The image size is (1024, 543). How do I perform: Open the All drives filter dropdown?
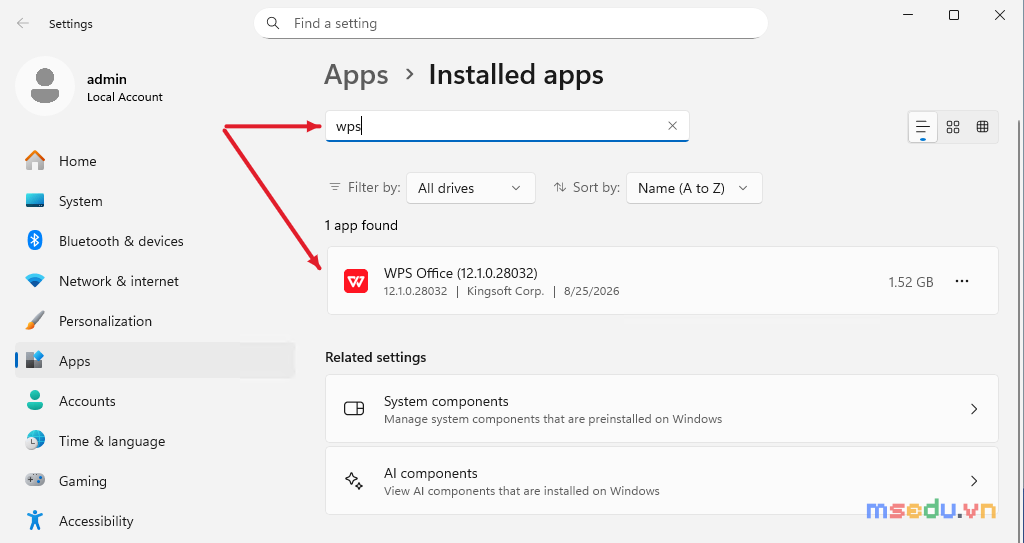[471, 188]
